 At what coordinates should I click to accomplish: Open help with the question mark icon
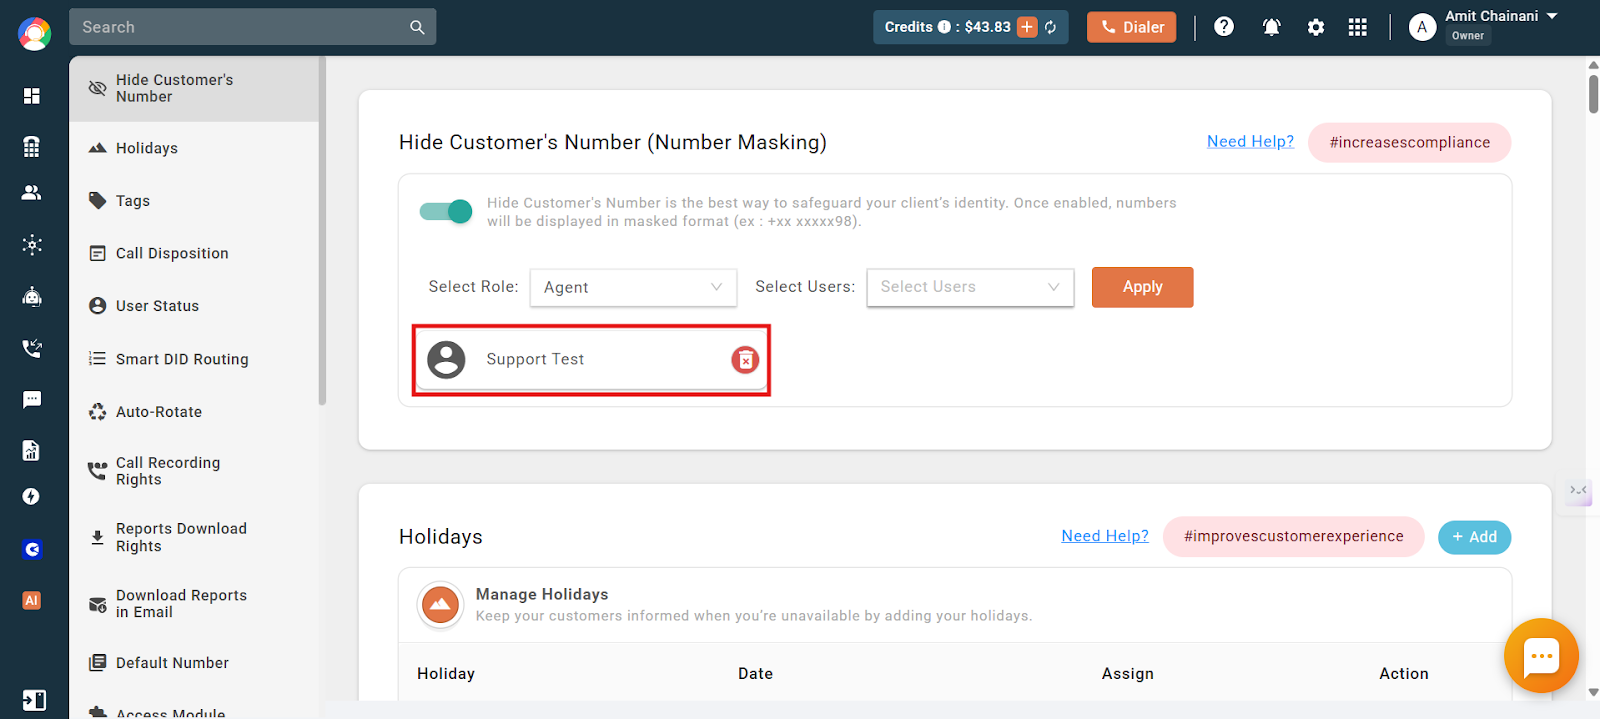click(1224, 27)
